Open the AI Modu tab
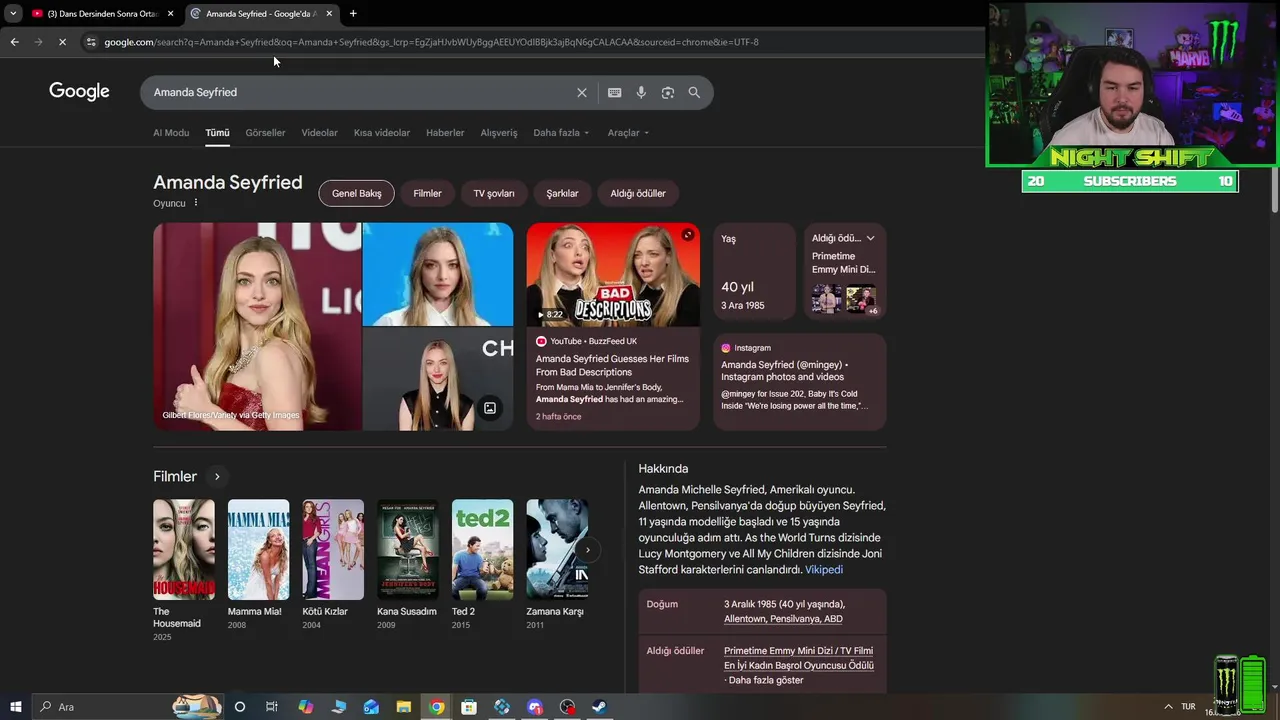 (171, 132)
